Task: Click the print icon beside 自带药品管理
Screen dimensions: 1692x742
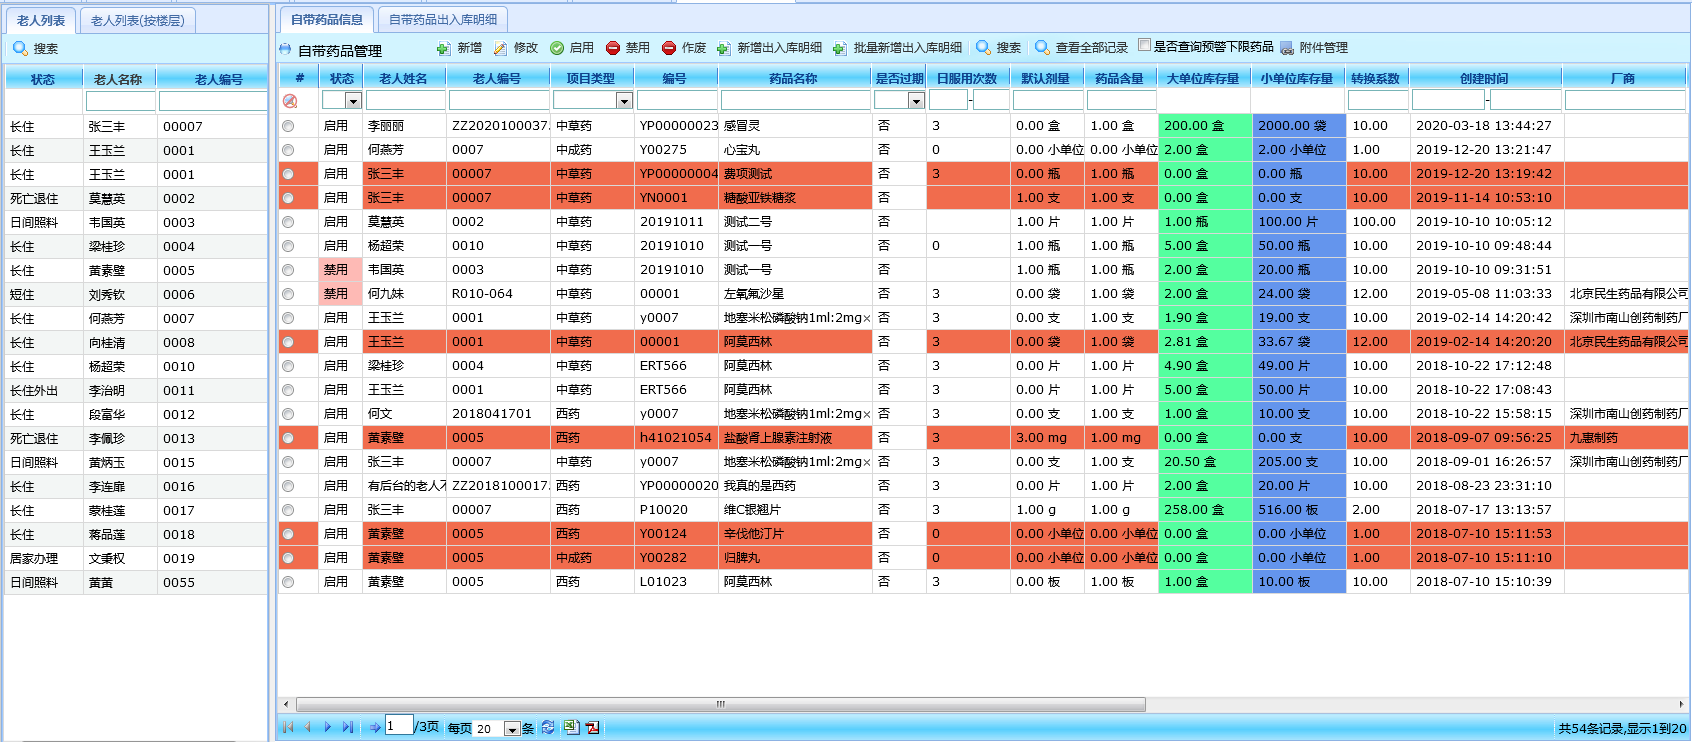Action: click(285, 49)
